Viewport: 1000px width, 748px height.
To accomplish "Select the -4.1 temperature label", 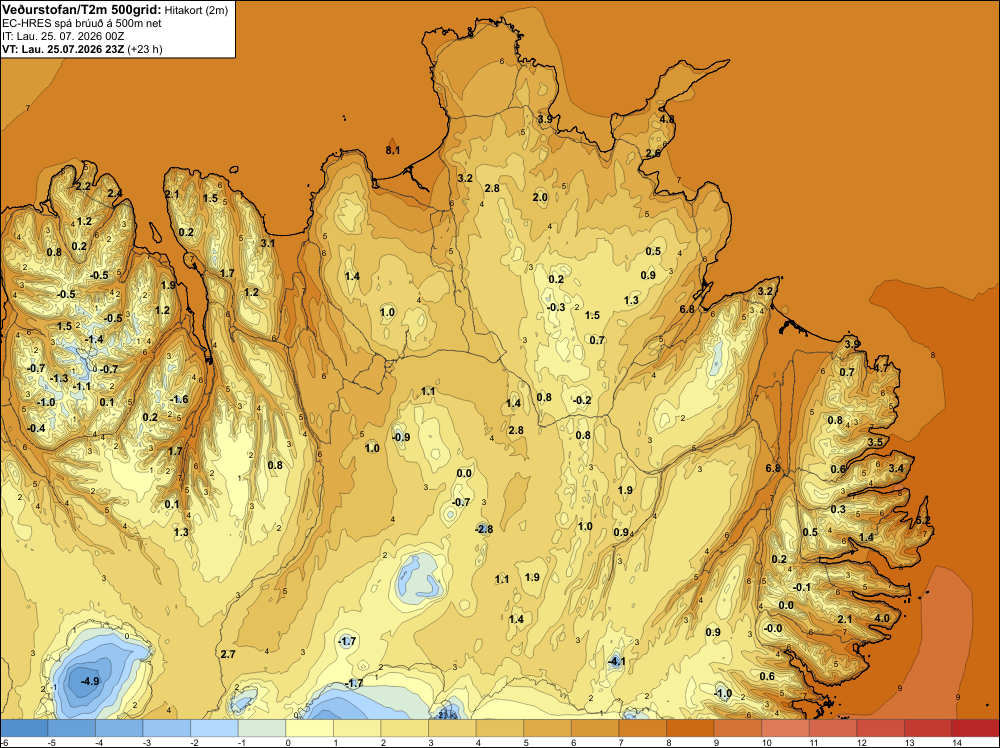I will pyautogui.click(x=616, y=662).
